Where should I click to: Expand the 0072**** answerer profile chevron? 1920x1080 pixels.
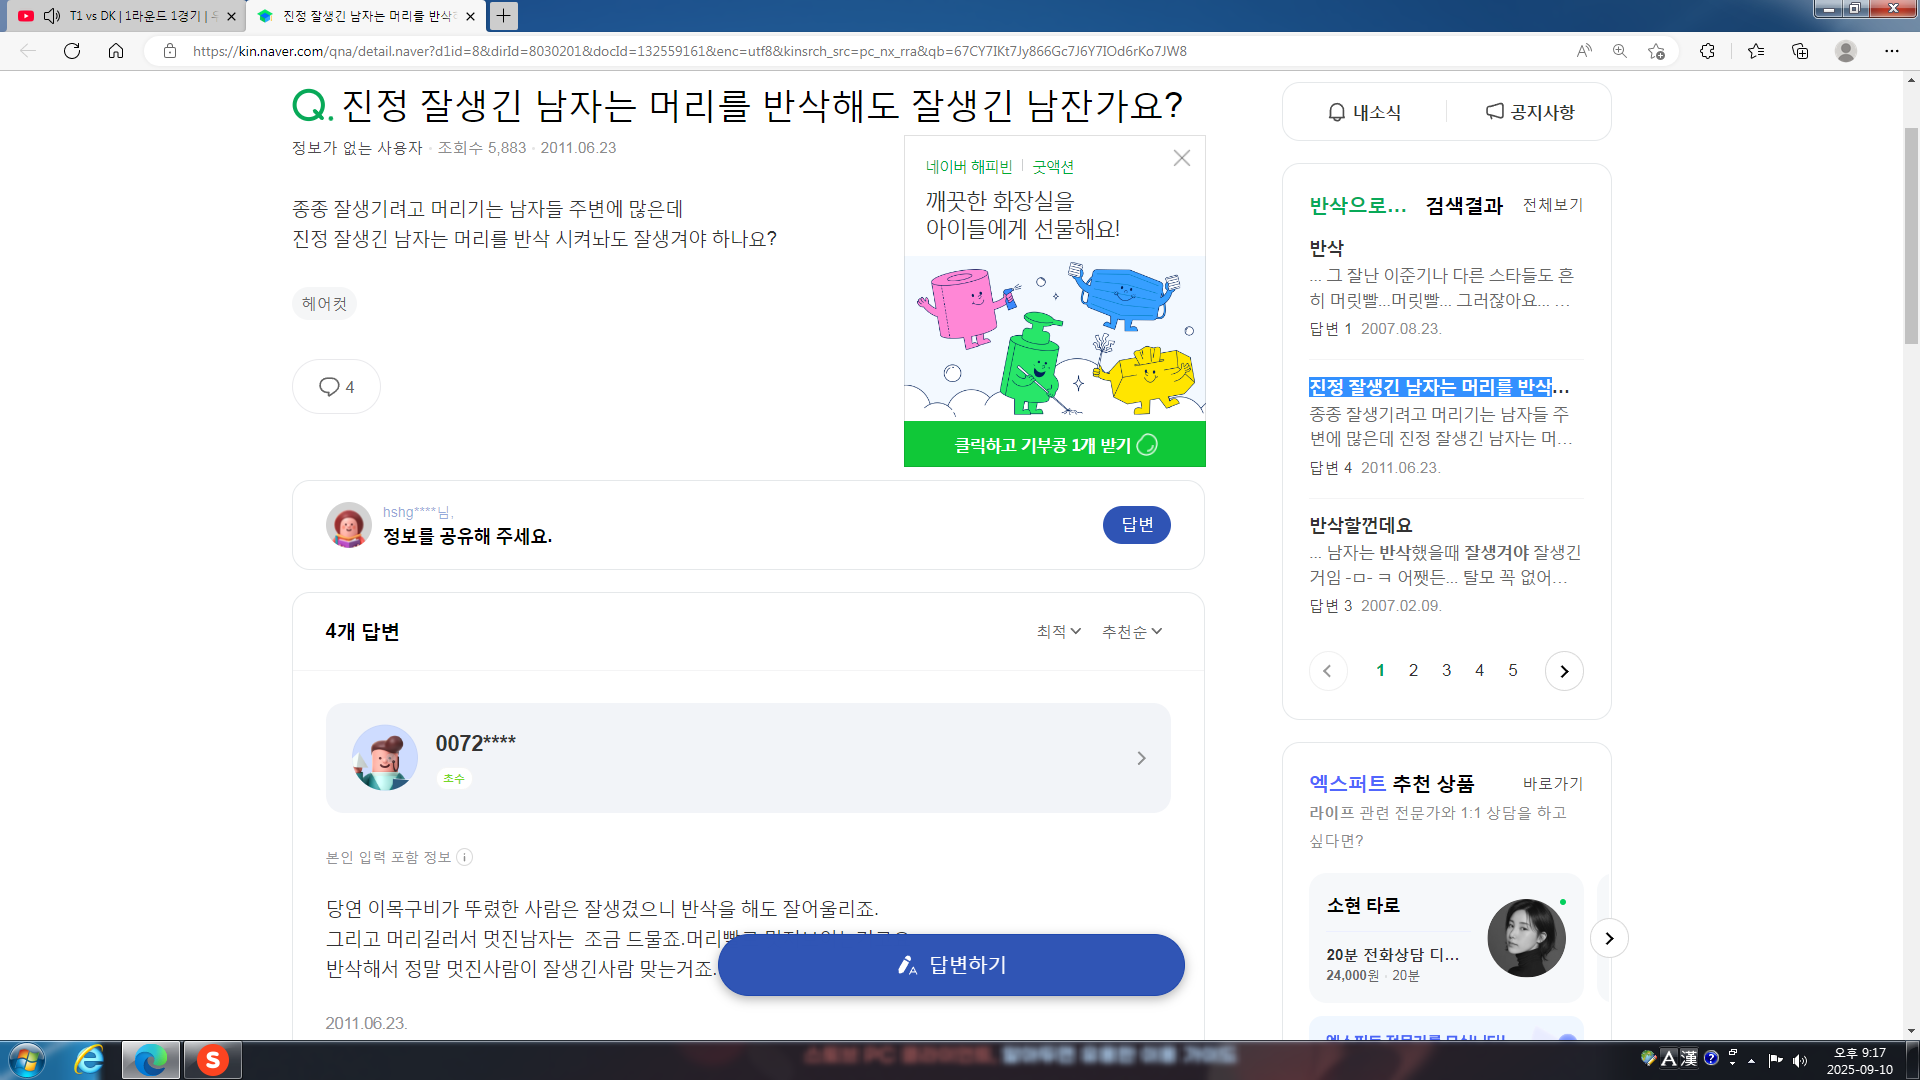1141,758
